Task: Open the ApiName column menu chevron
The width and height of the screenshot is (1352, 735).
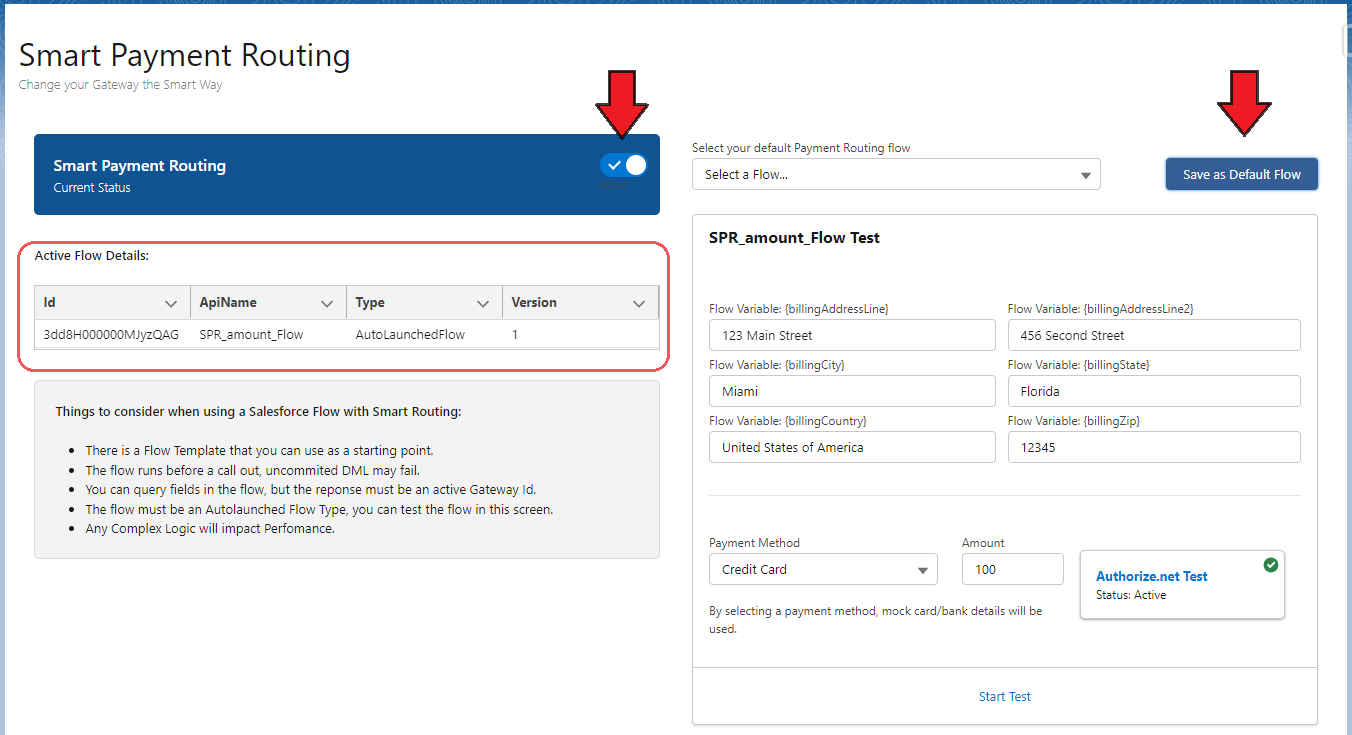Action: [327, 303]
